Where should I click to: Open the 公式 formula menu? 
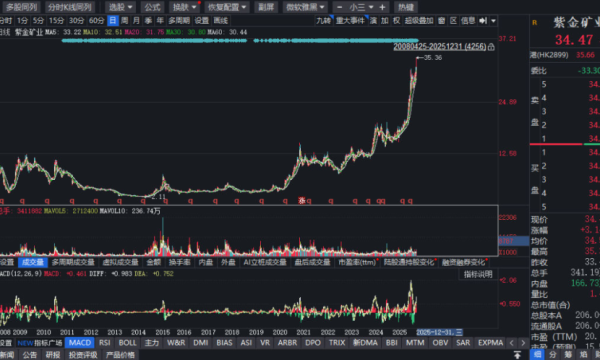coord(152,7)
